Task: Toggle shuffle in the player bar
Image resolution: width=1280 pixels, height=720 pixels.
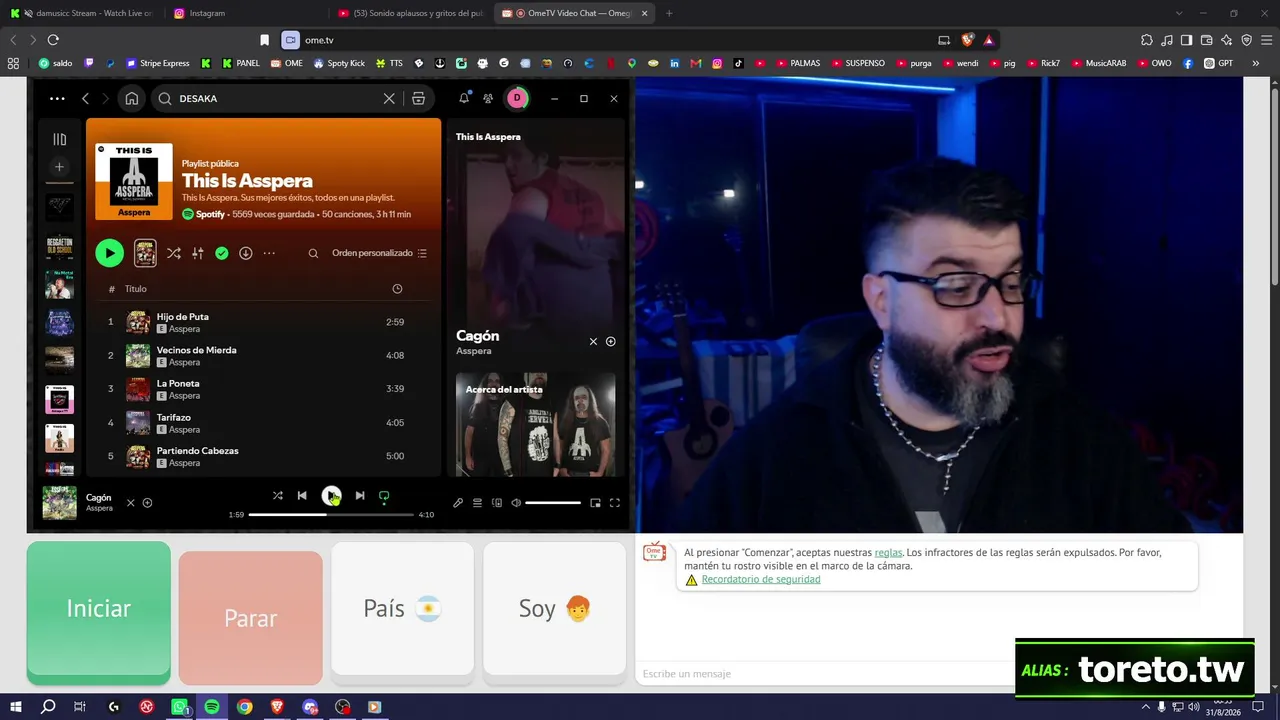Action: [x=278, y=495]
